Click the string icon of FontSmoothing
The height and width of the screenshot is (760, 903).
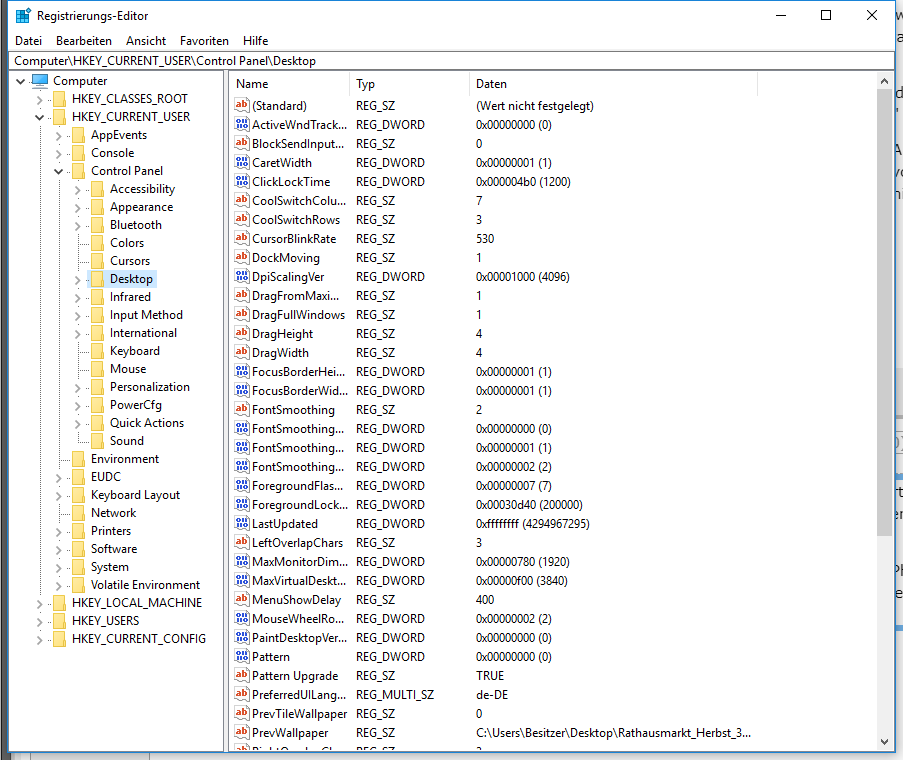pyautogui.click(x=242, y=409)
